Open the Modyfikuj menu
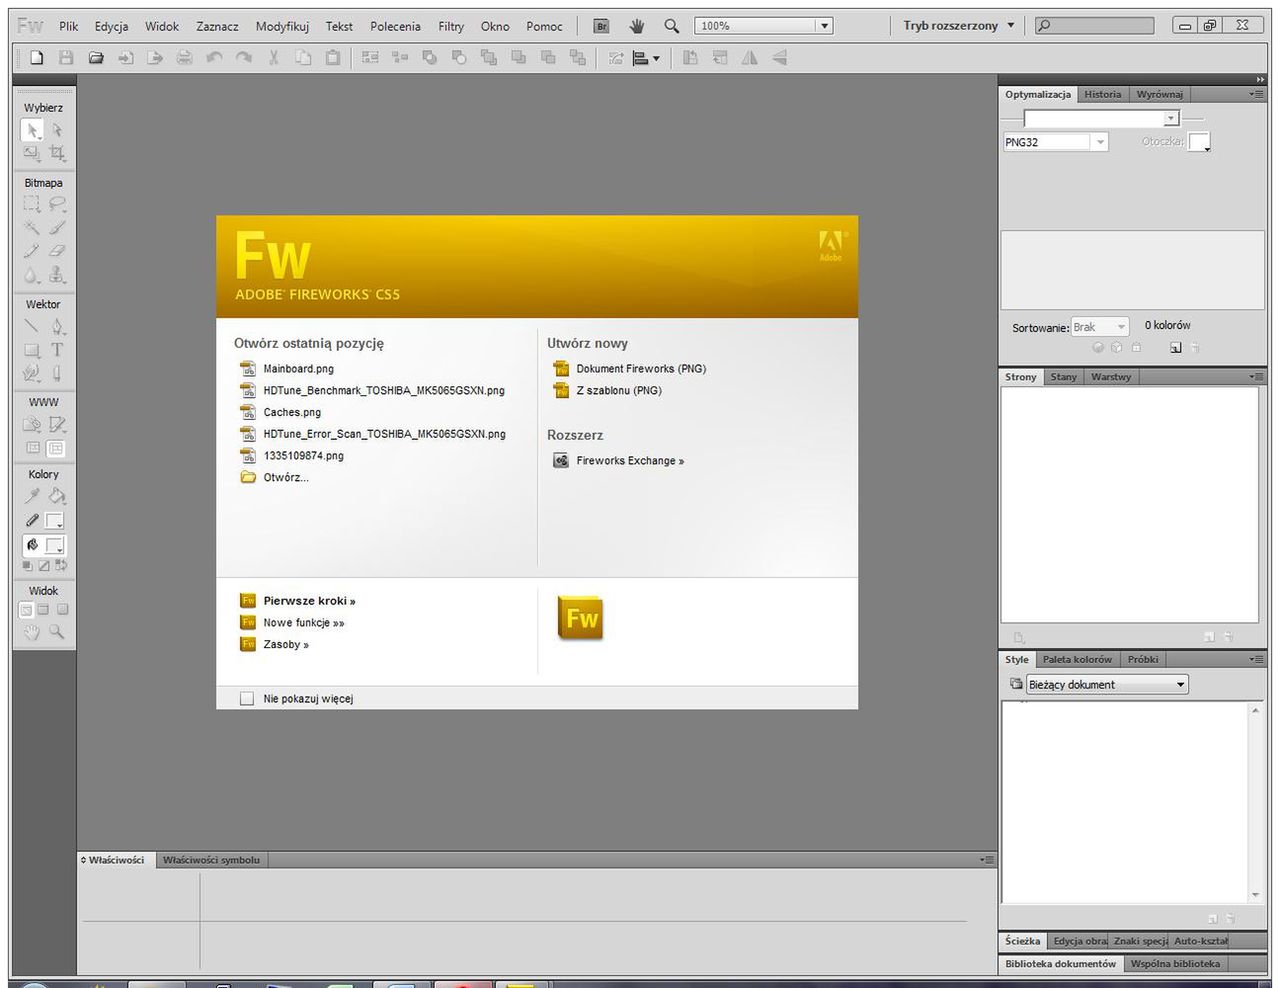1280x988 pixels. click(x=282, y=26)
